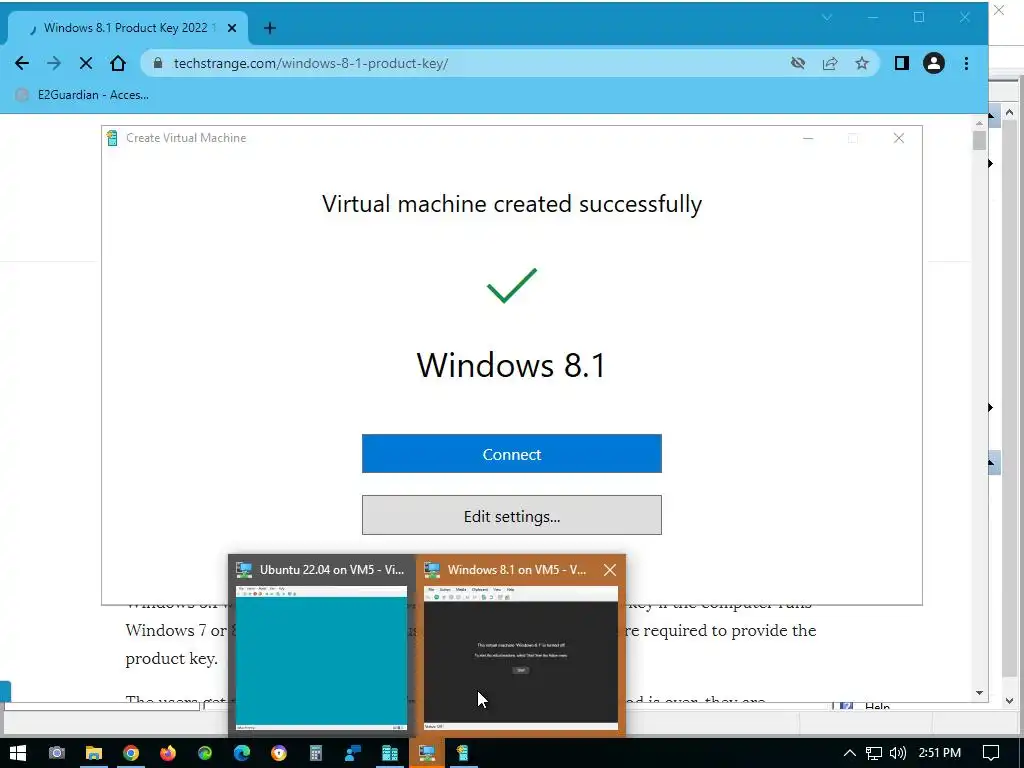The width and height of the screenshot is (1024, 768).
Task: Open a new Chrome tab
Action: click(x=270, y=28)
